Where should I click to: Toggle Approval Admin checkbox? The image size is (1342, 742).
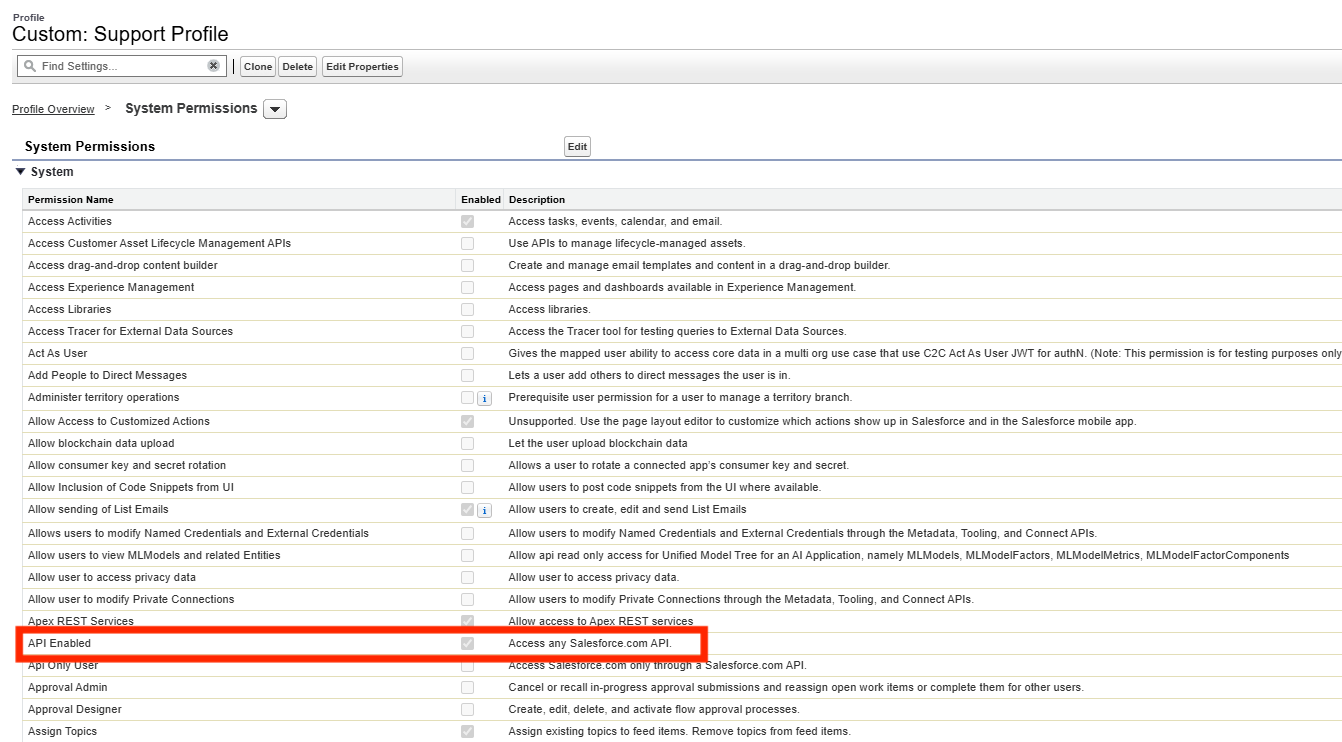467,687
